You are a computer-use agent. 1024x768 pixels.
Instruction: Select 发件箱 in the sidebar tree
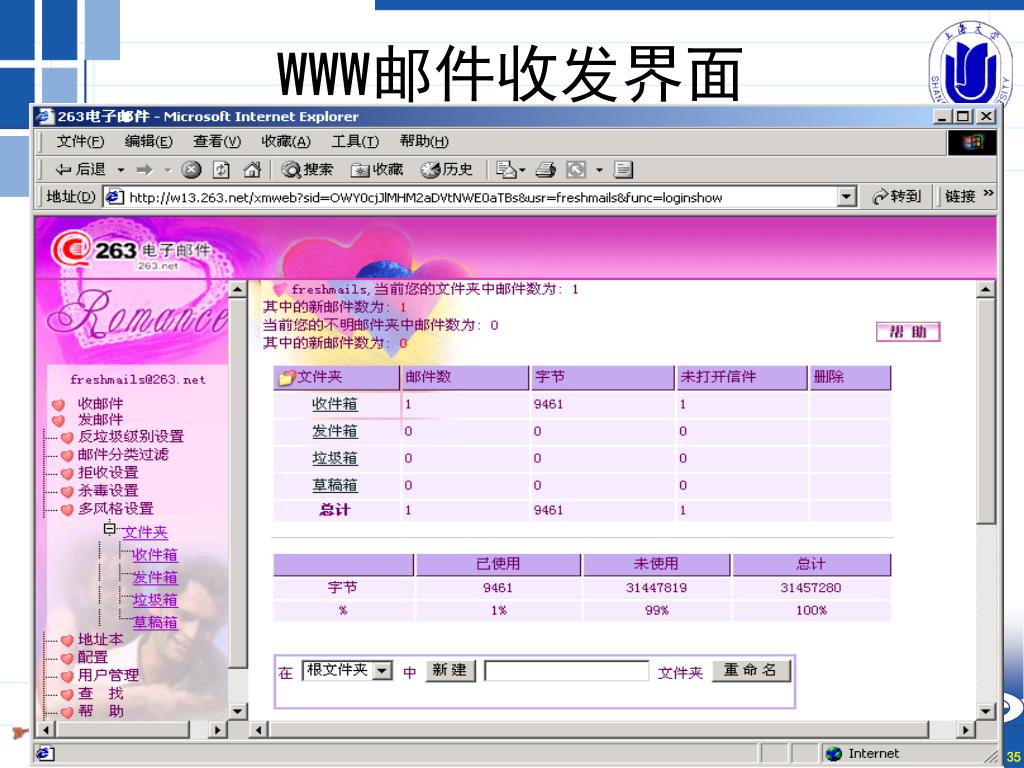tap(155, 577)
